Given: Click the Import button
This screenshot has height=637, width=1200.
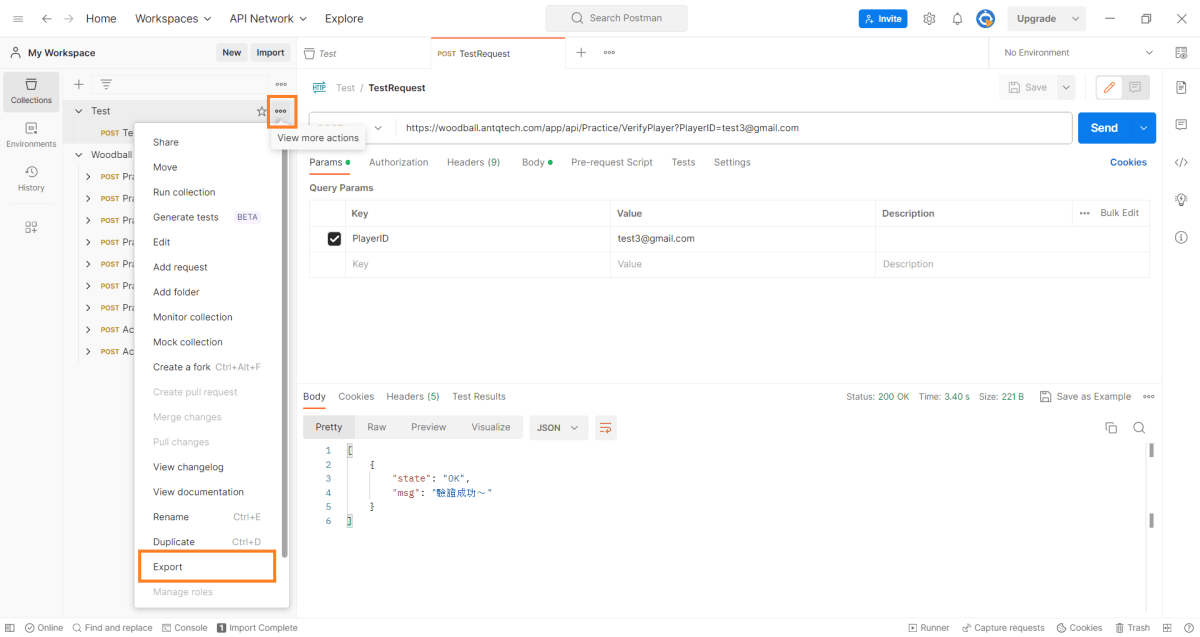Looking at the screenshot, I should 270,52.
